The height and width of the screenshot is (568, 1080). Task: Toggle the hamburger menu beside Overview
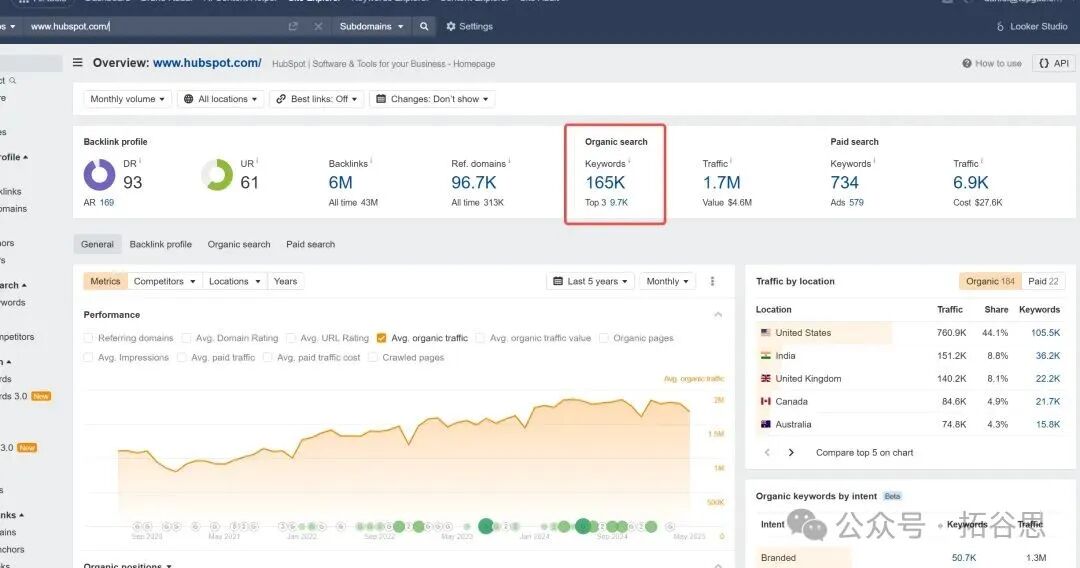78,63
